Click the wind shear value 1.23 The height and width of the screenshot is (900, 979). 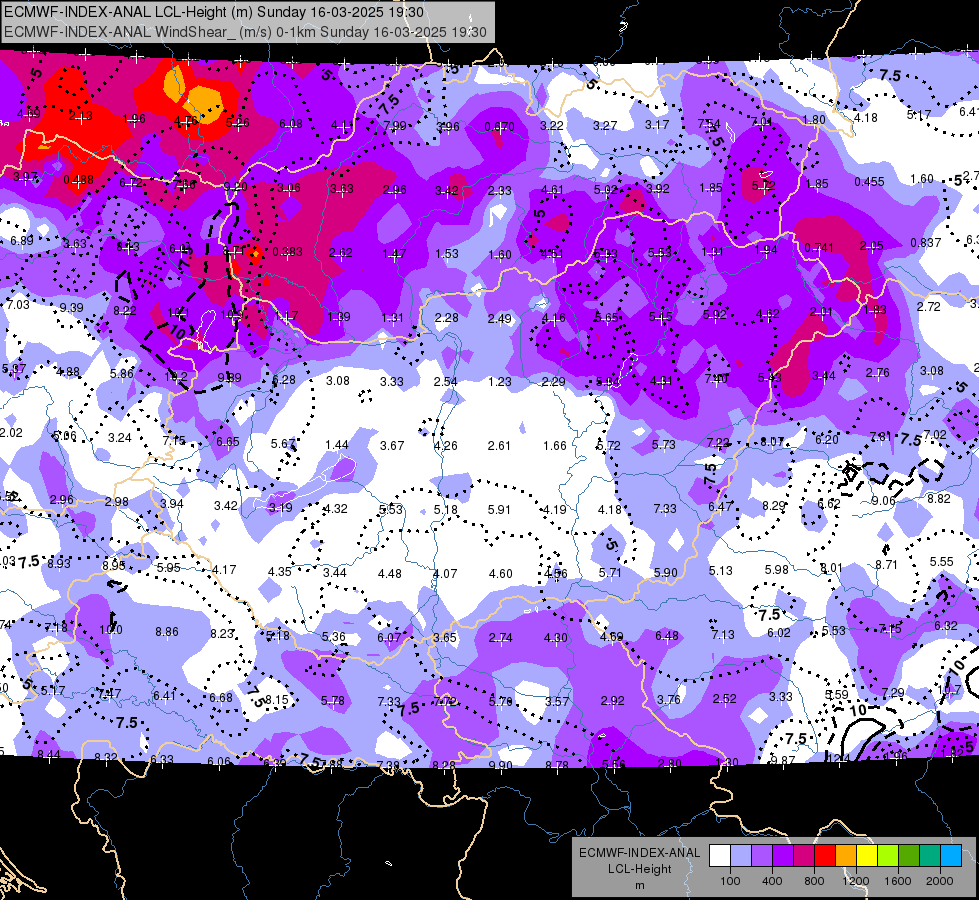point(499,381)
